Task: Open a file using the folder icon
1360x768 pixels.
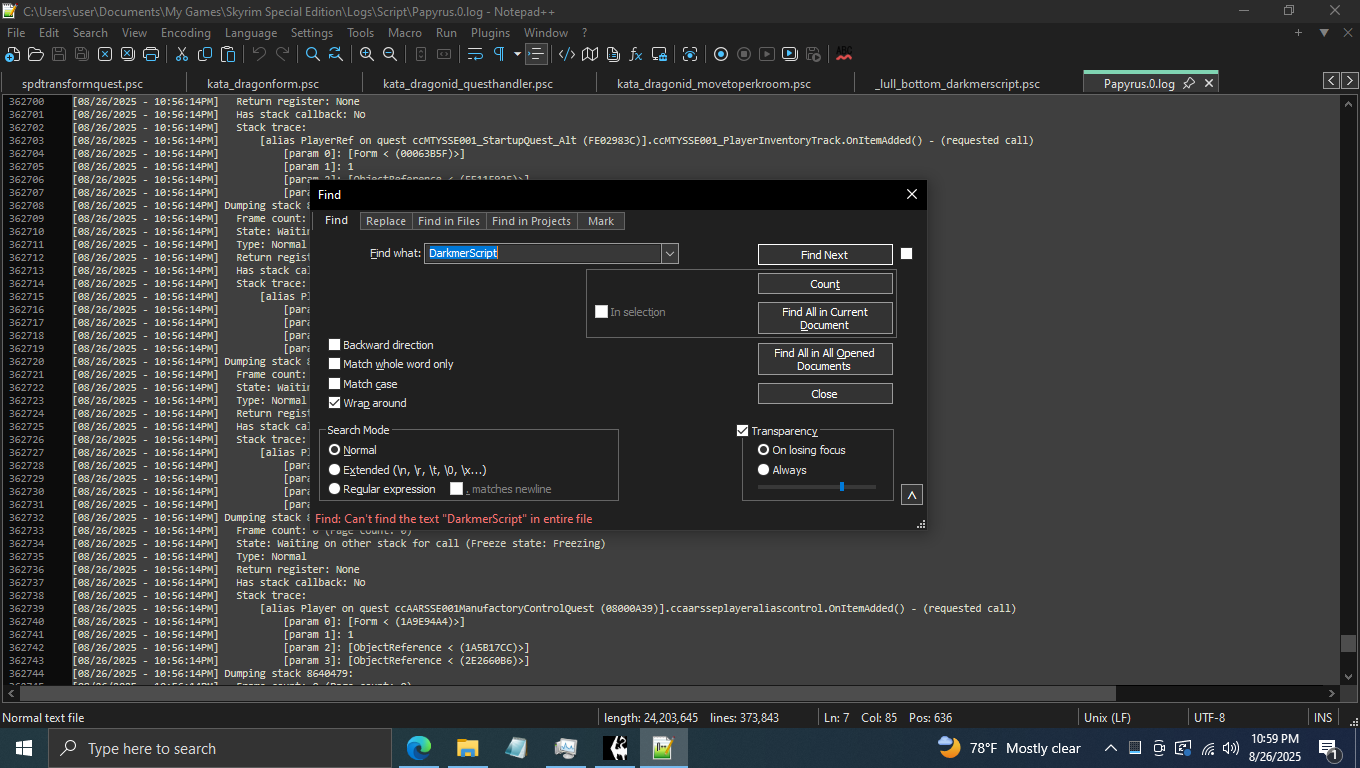Action: 36,54
